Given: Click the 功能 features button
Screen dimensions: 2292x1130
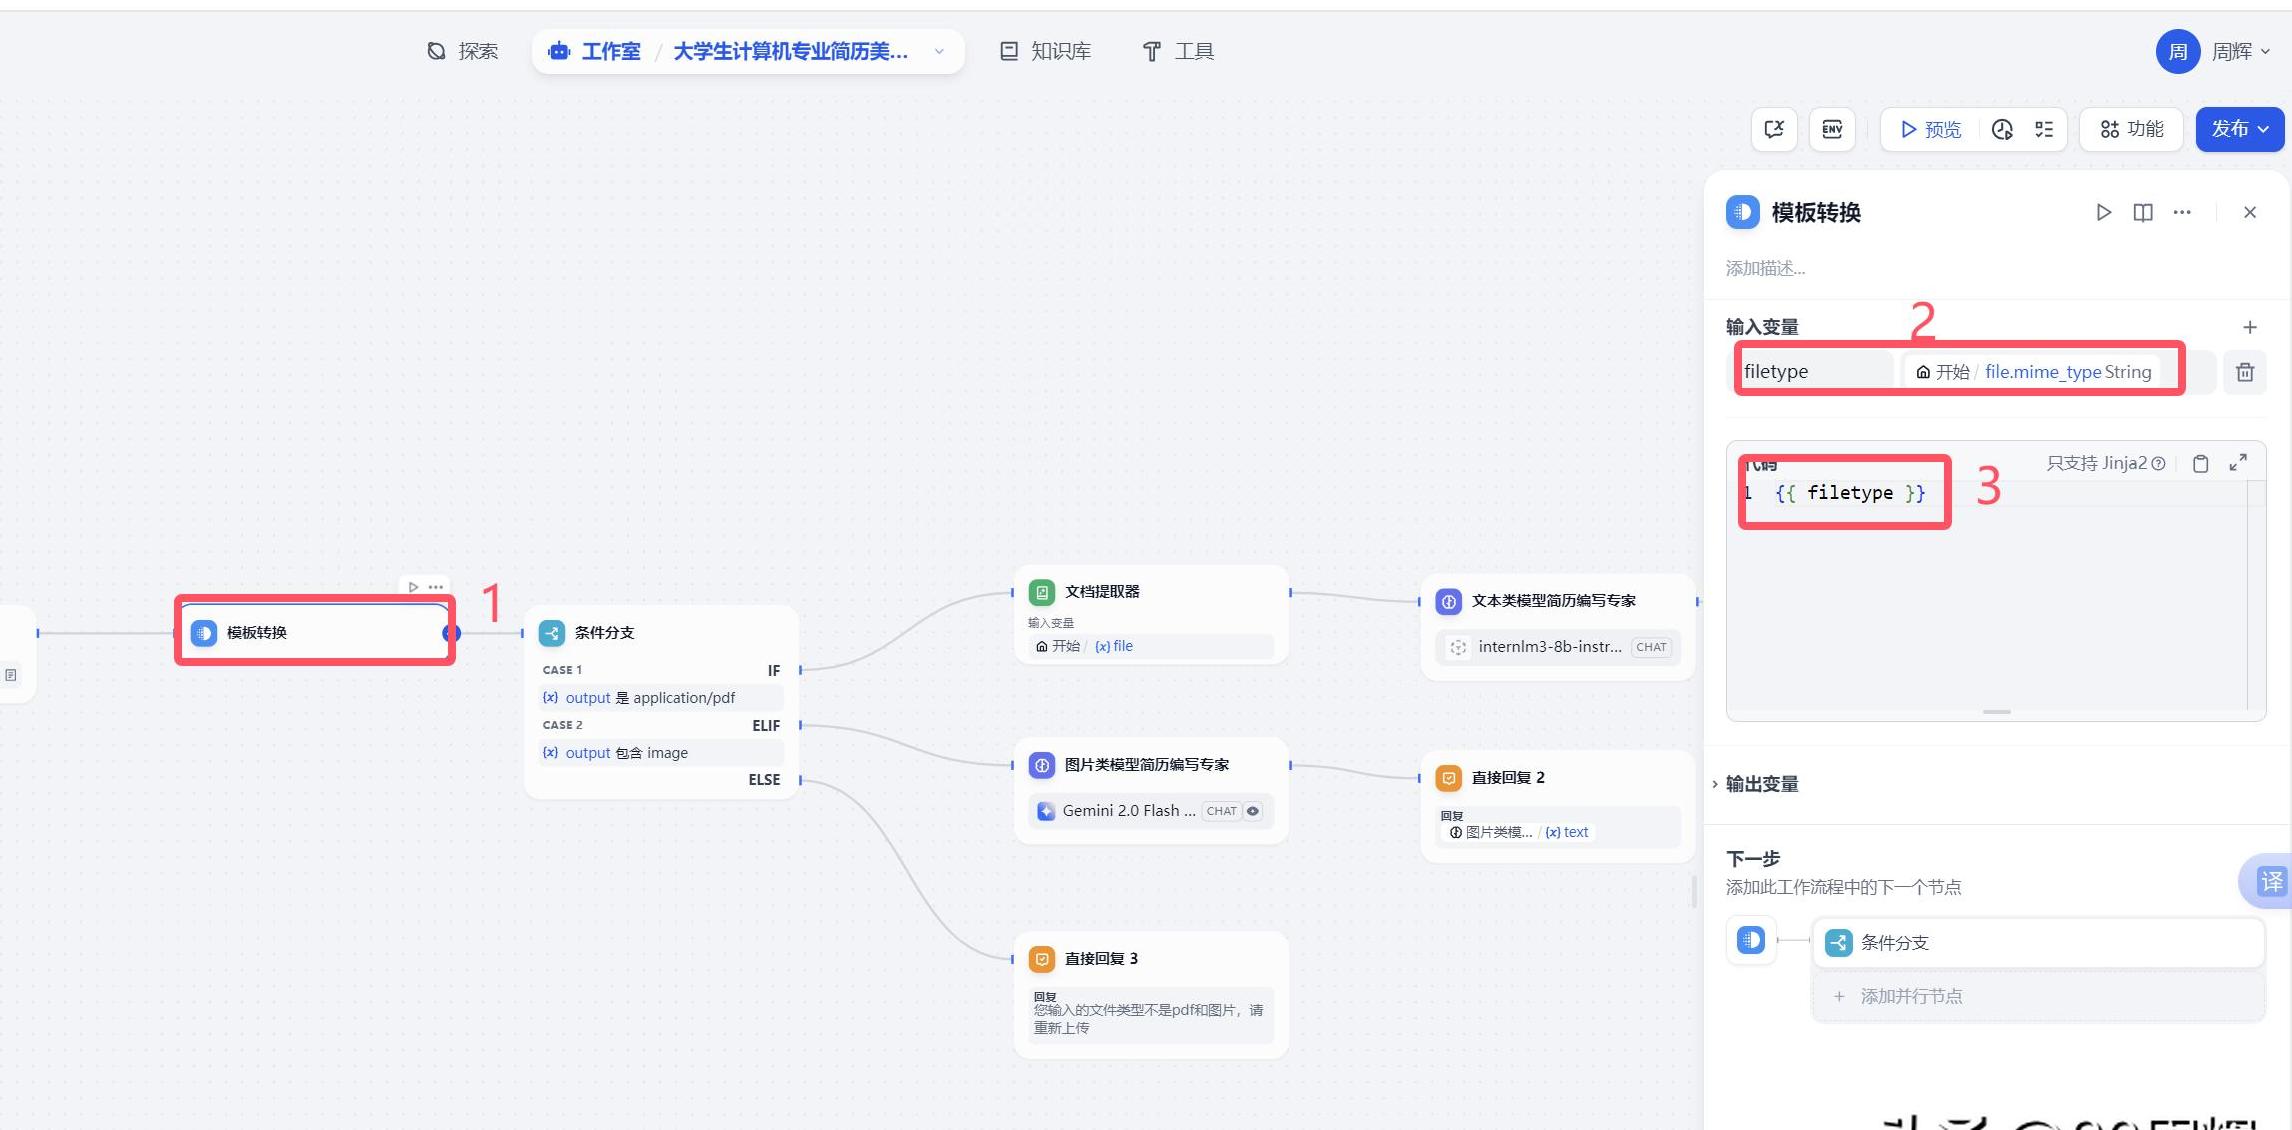Looking at the screenshot, I should [2131, 129].
